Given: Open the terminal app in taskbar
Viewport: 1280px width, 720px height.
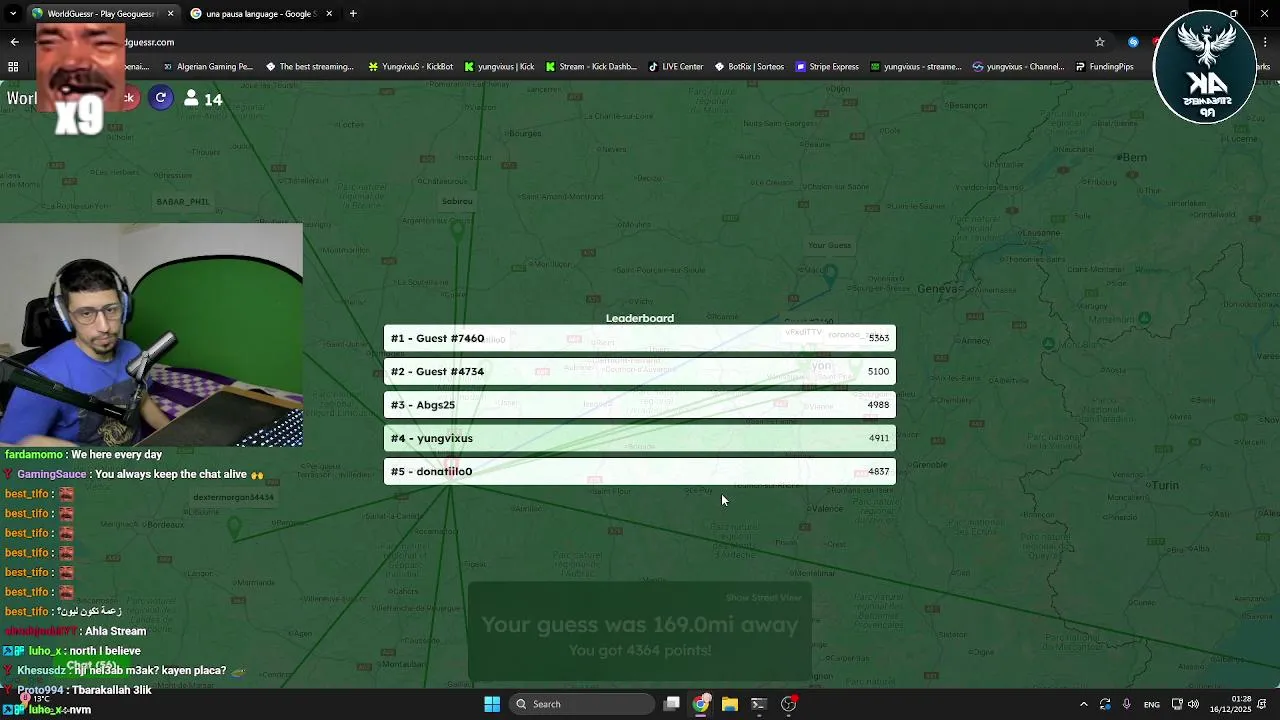Looking at the screenshot, I should [x=759, y=704].
